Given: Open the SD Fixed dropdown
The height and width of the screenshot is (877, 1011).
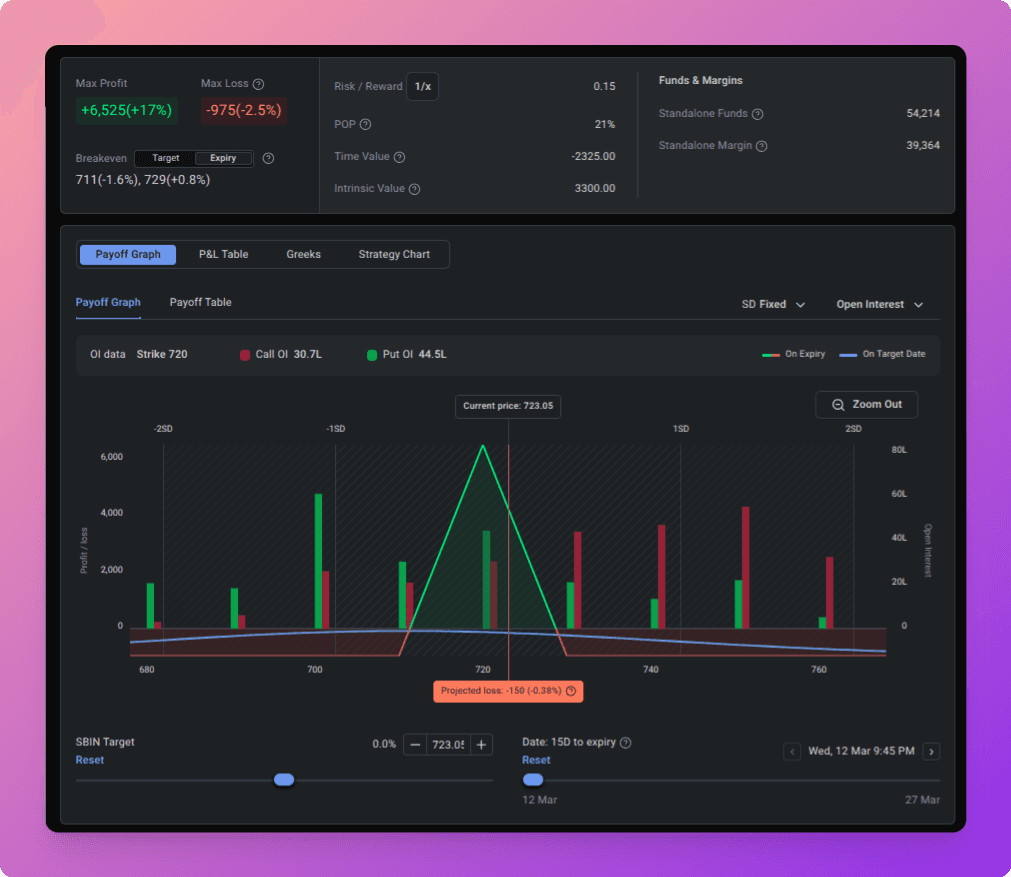Looking at the screenshot, I should pyautogui.click(x=773, y=304).
